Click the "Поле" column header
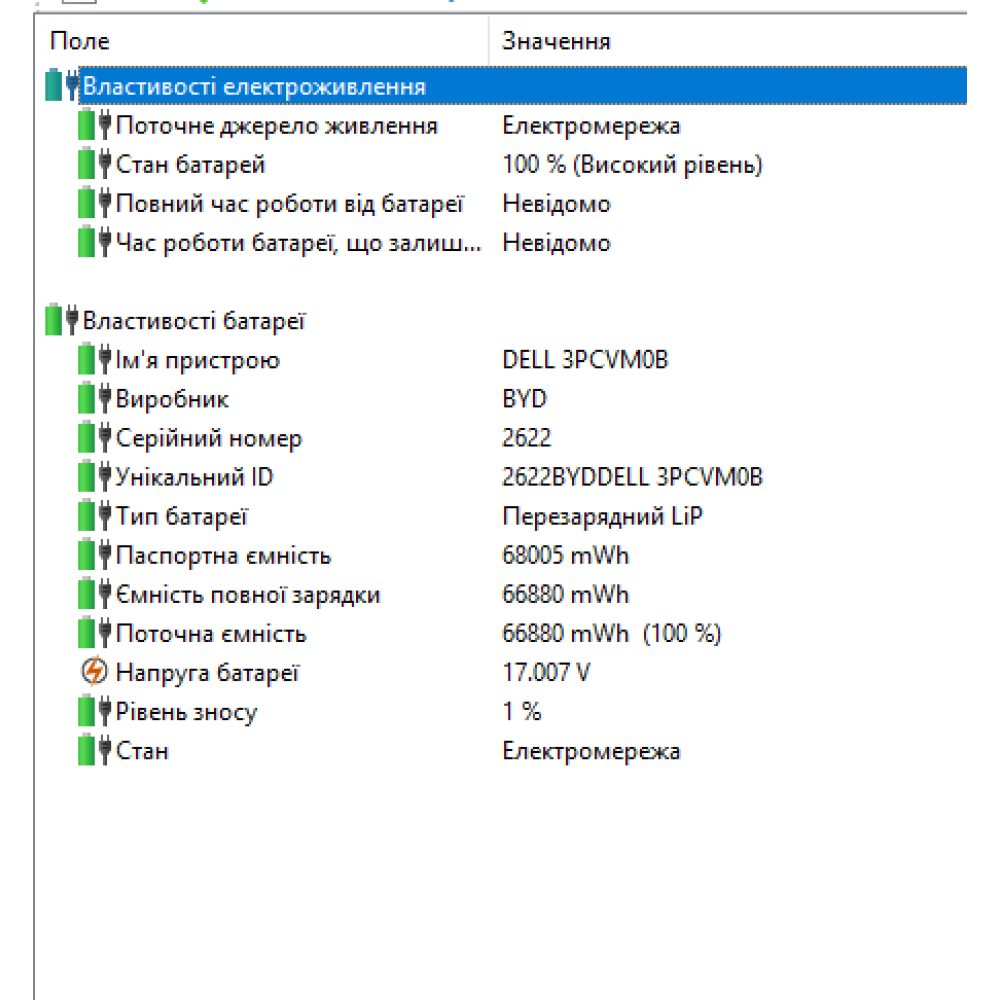This screenshot has width=1000, height=1000. 82,41
